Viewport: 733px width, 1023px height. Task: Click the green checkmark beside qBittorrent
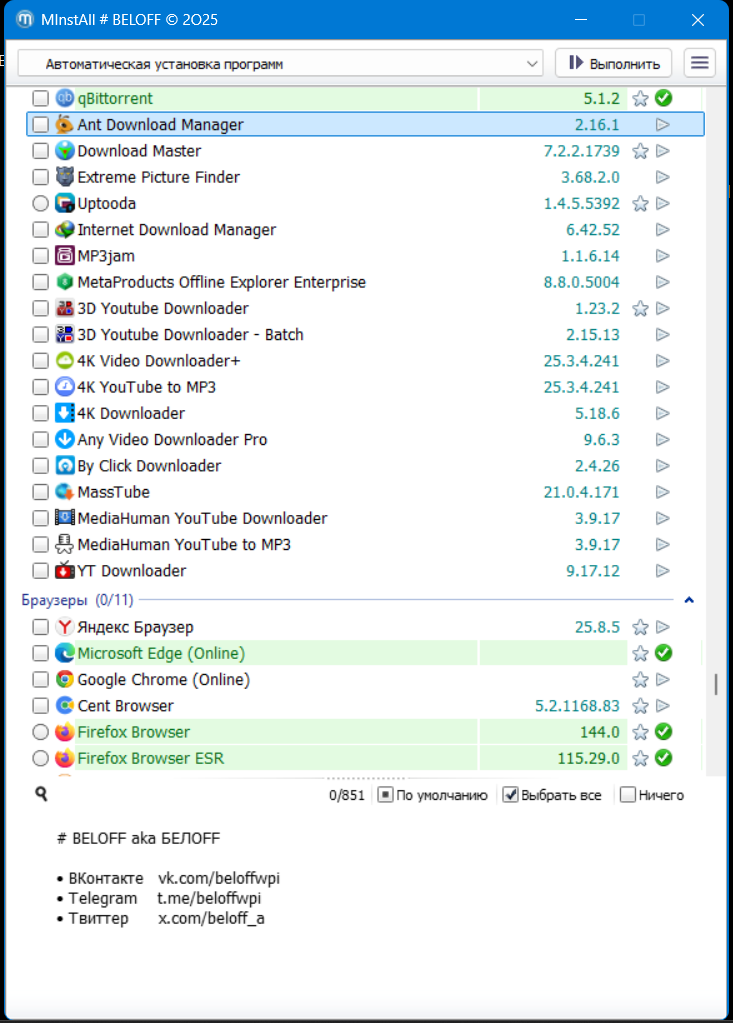662,98
